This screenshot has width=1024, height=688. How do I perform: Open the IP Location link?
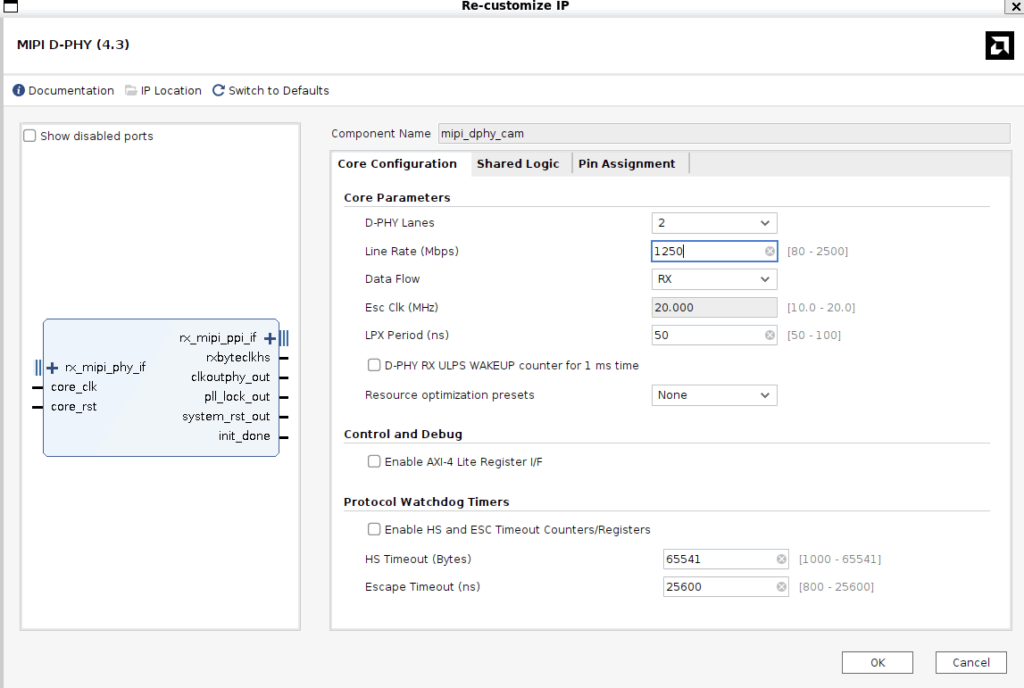pos(171,91)
